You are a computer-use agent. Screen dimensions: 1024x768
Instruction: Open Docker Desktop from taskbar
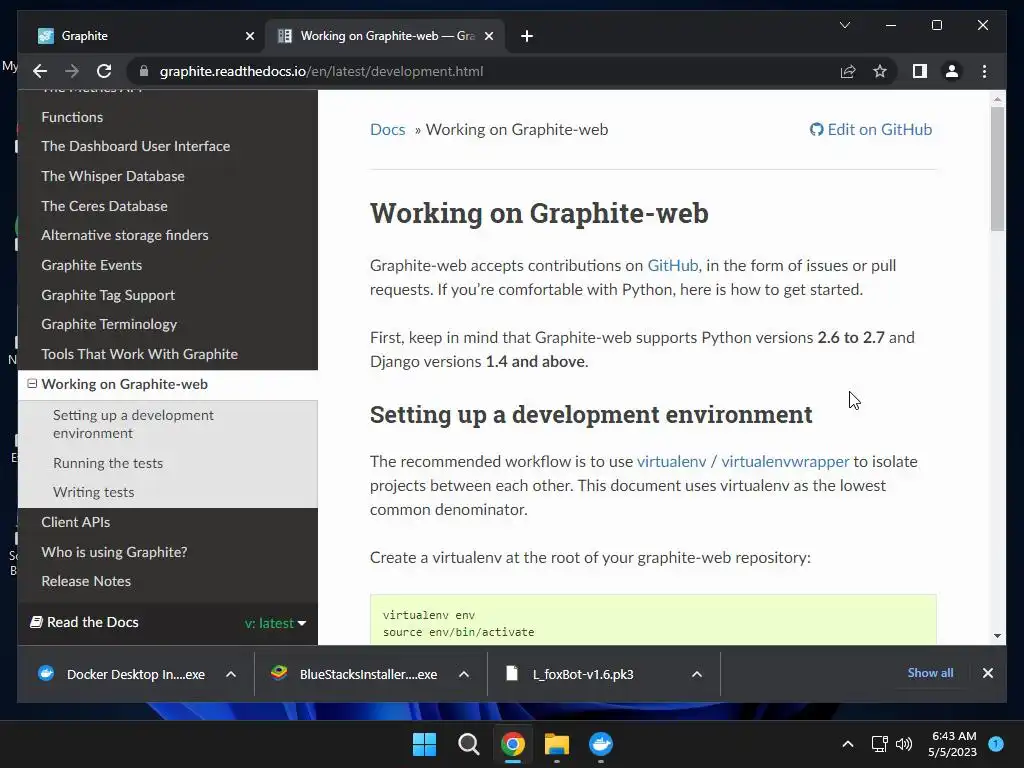pos(600,744)
